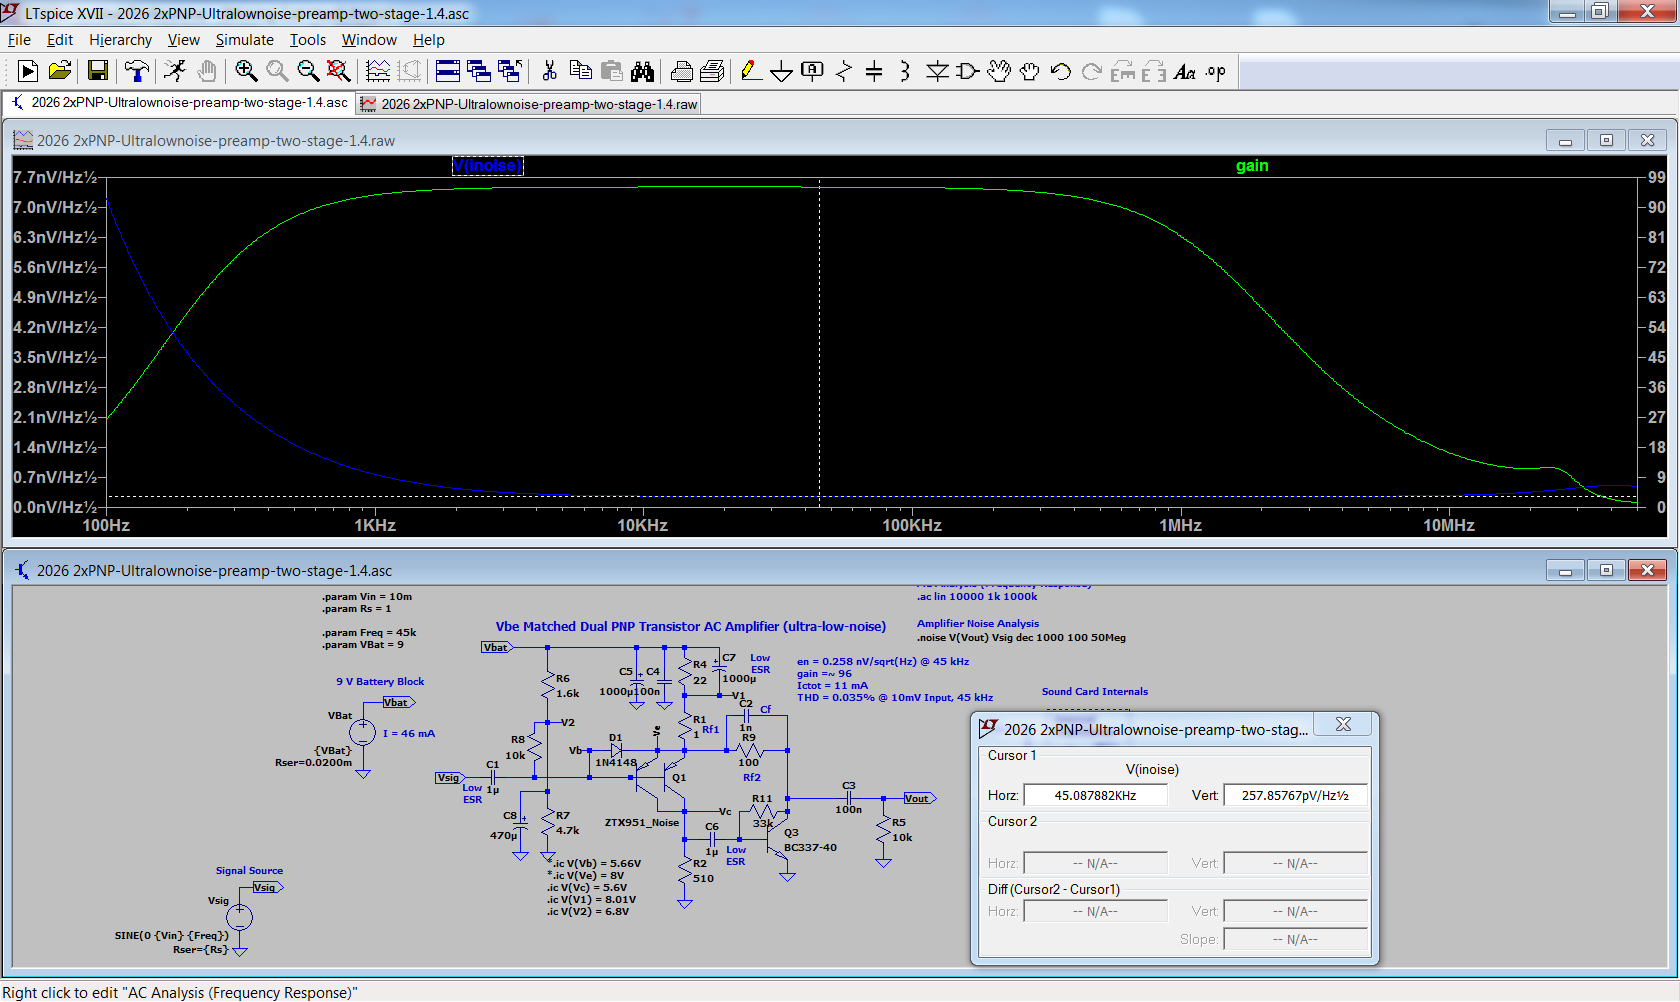
Task: Select the Draw Wire pencil tool
Action: pyautogui.click(x=751, y=71)
